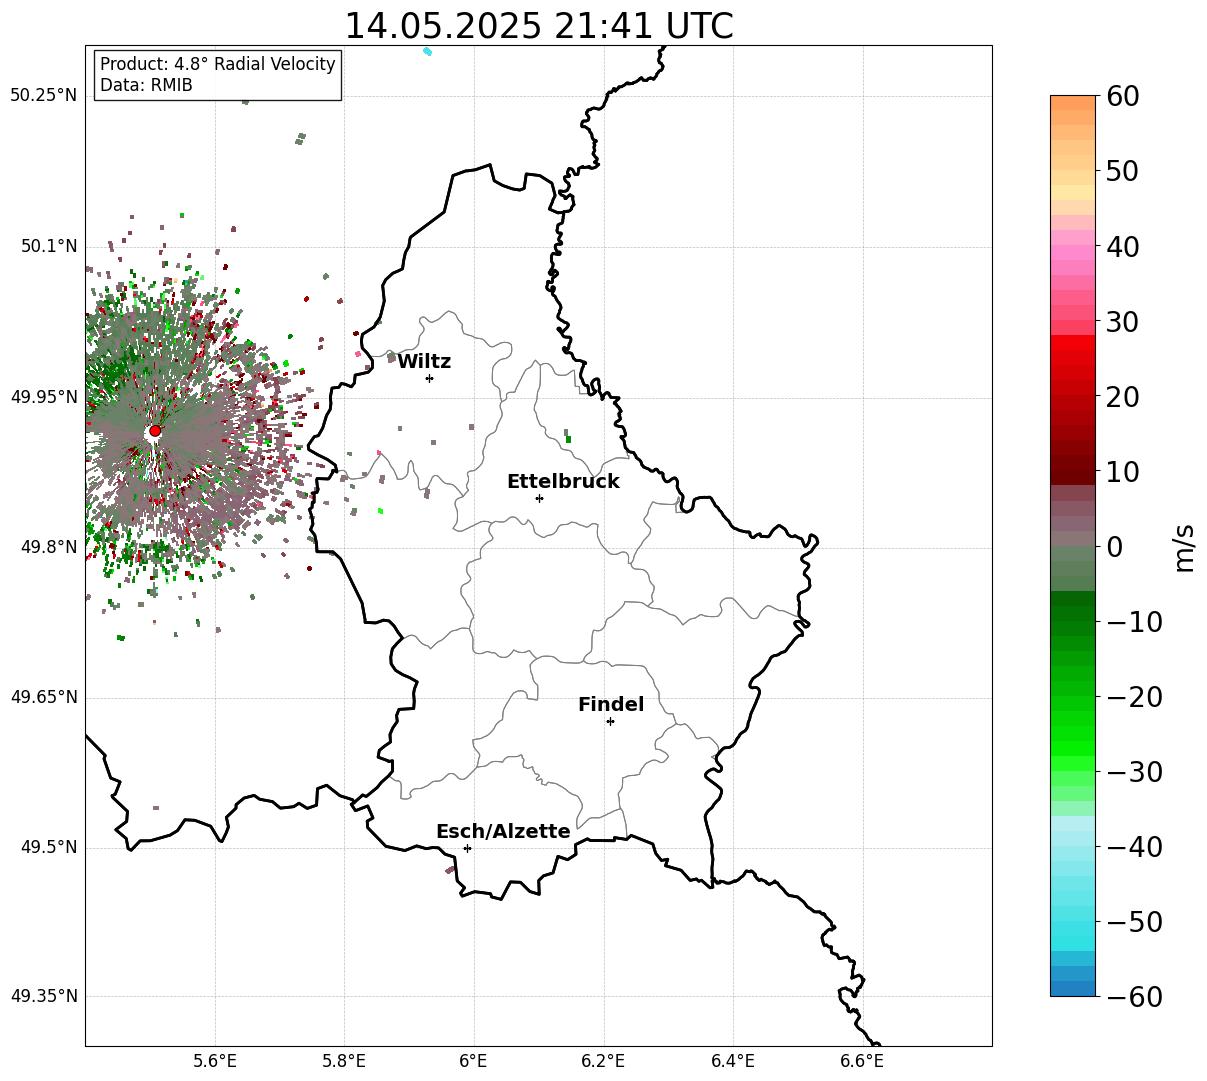1207x1081 pixels.
Task: Click the Findel station cross marker
Action: 610,721
